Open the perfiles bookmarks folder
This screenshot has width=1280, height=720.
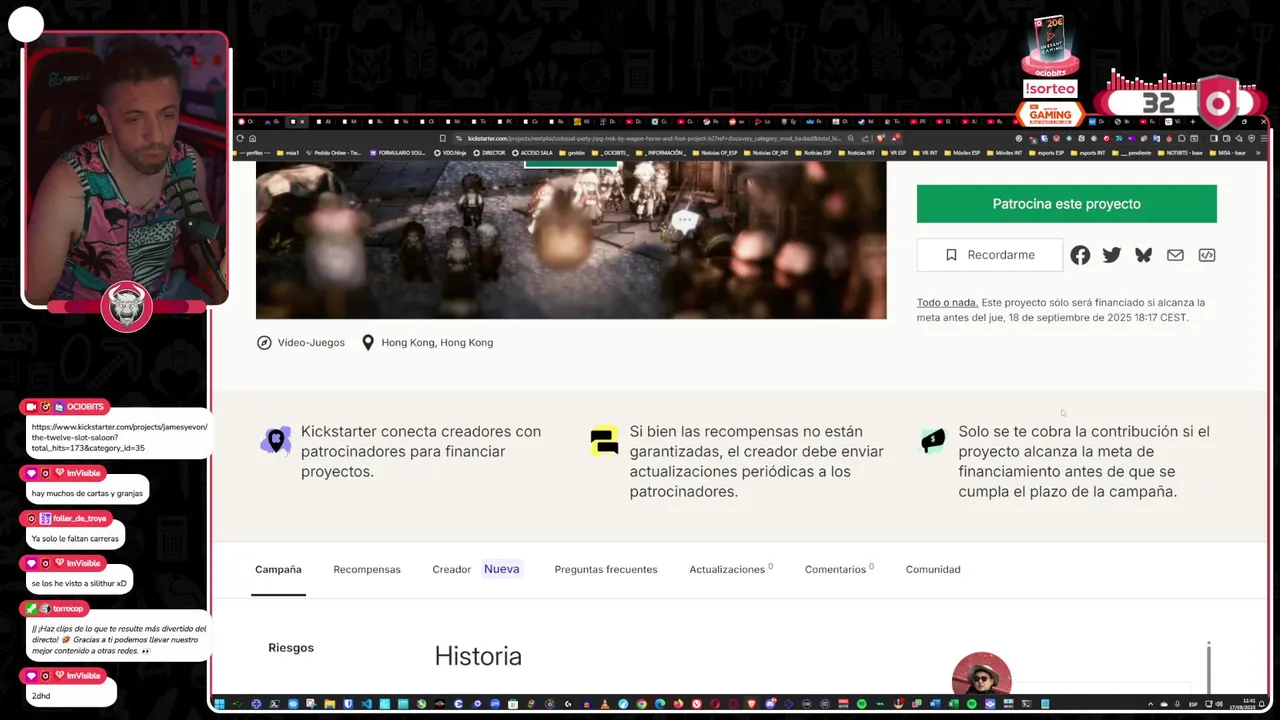point(254,153)
